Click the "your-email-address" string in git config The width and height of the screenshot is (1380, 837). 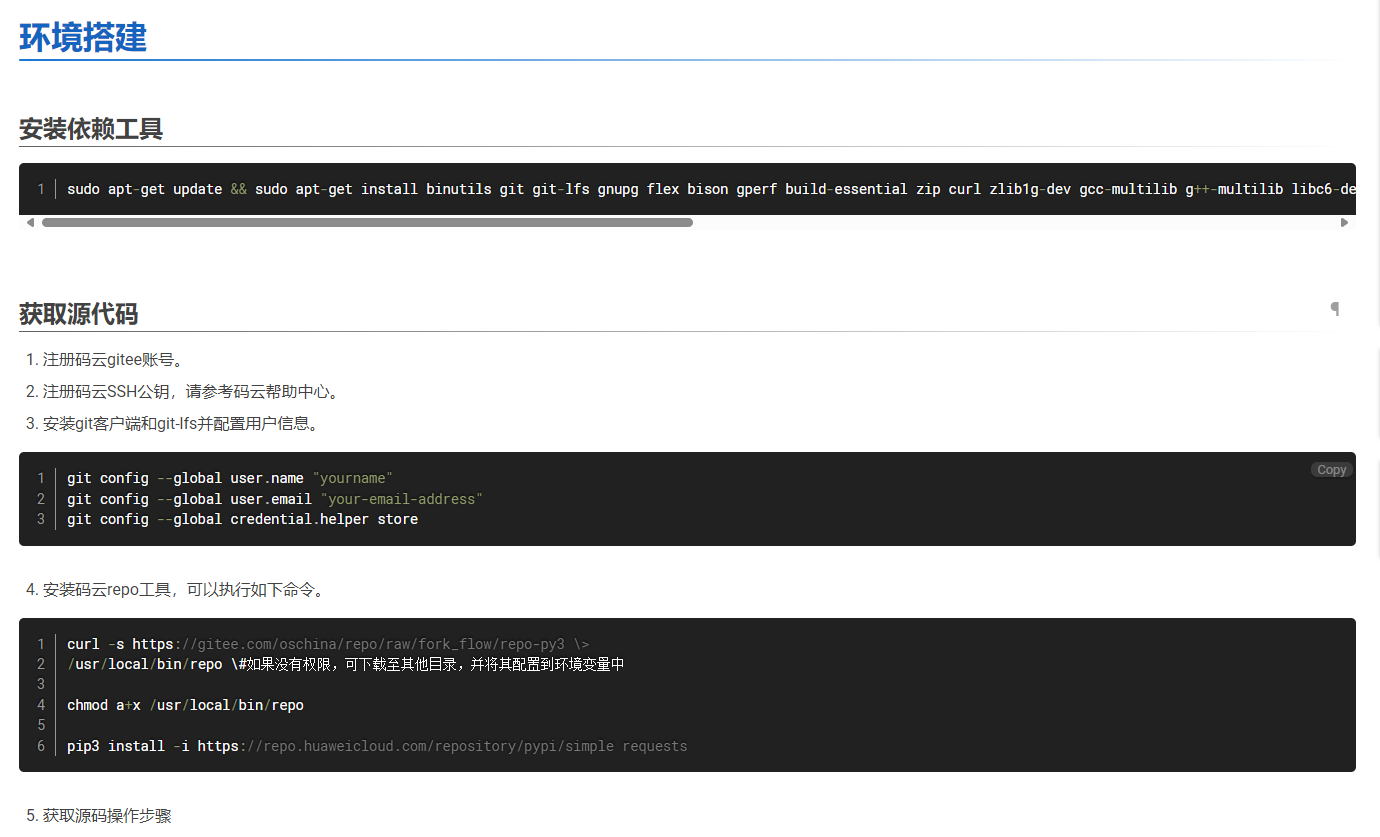401,499
